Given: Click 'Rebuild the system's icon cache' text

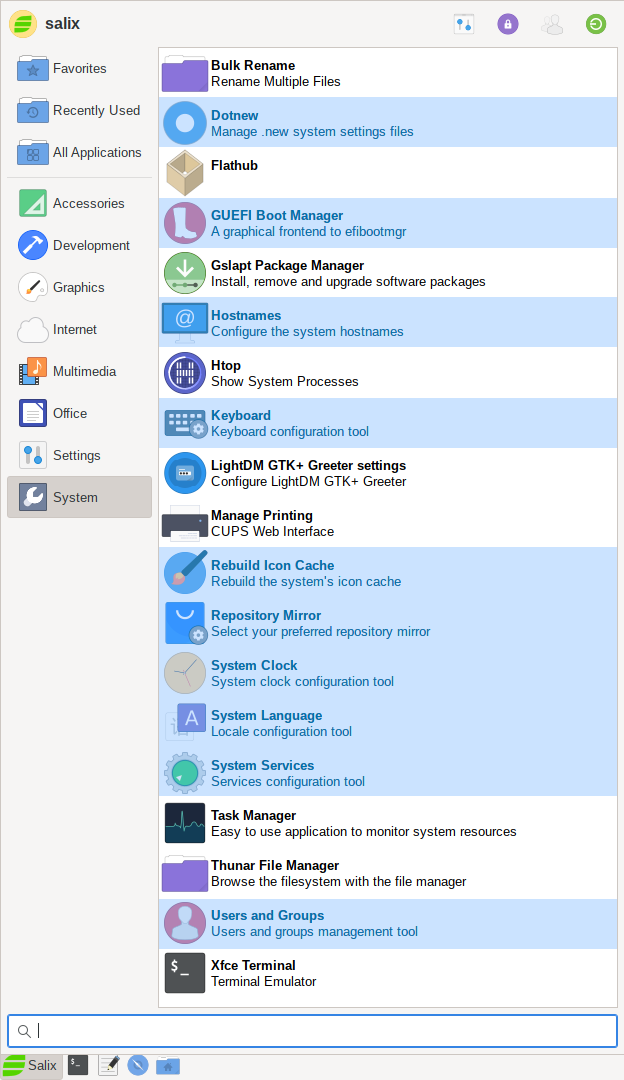Looking at the screenshot, I should pos(306,581).
